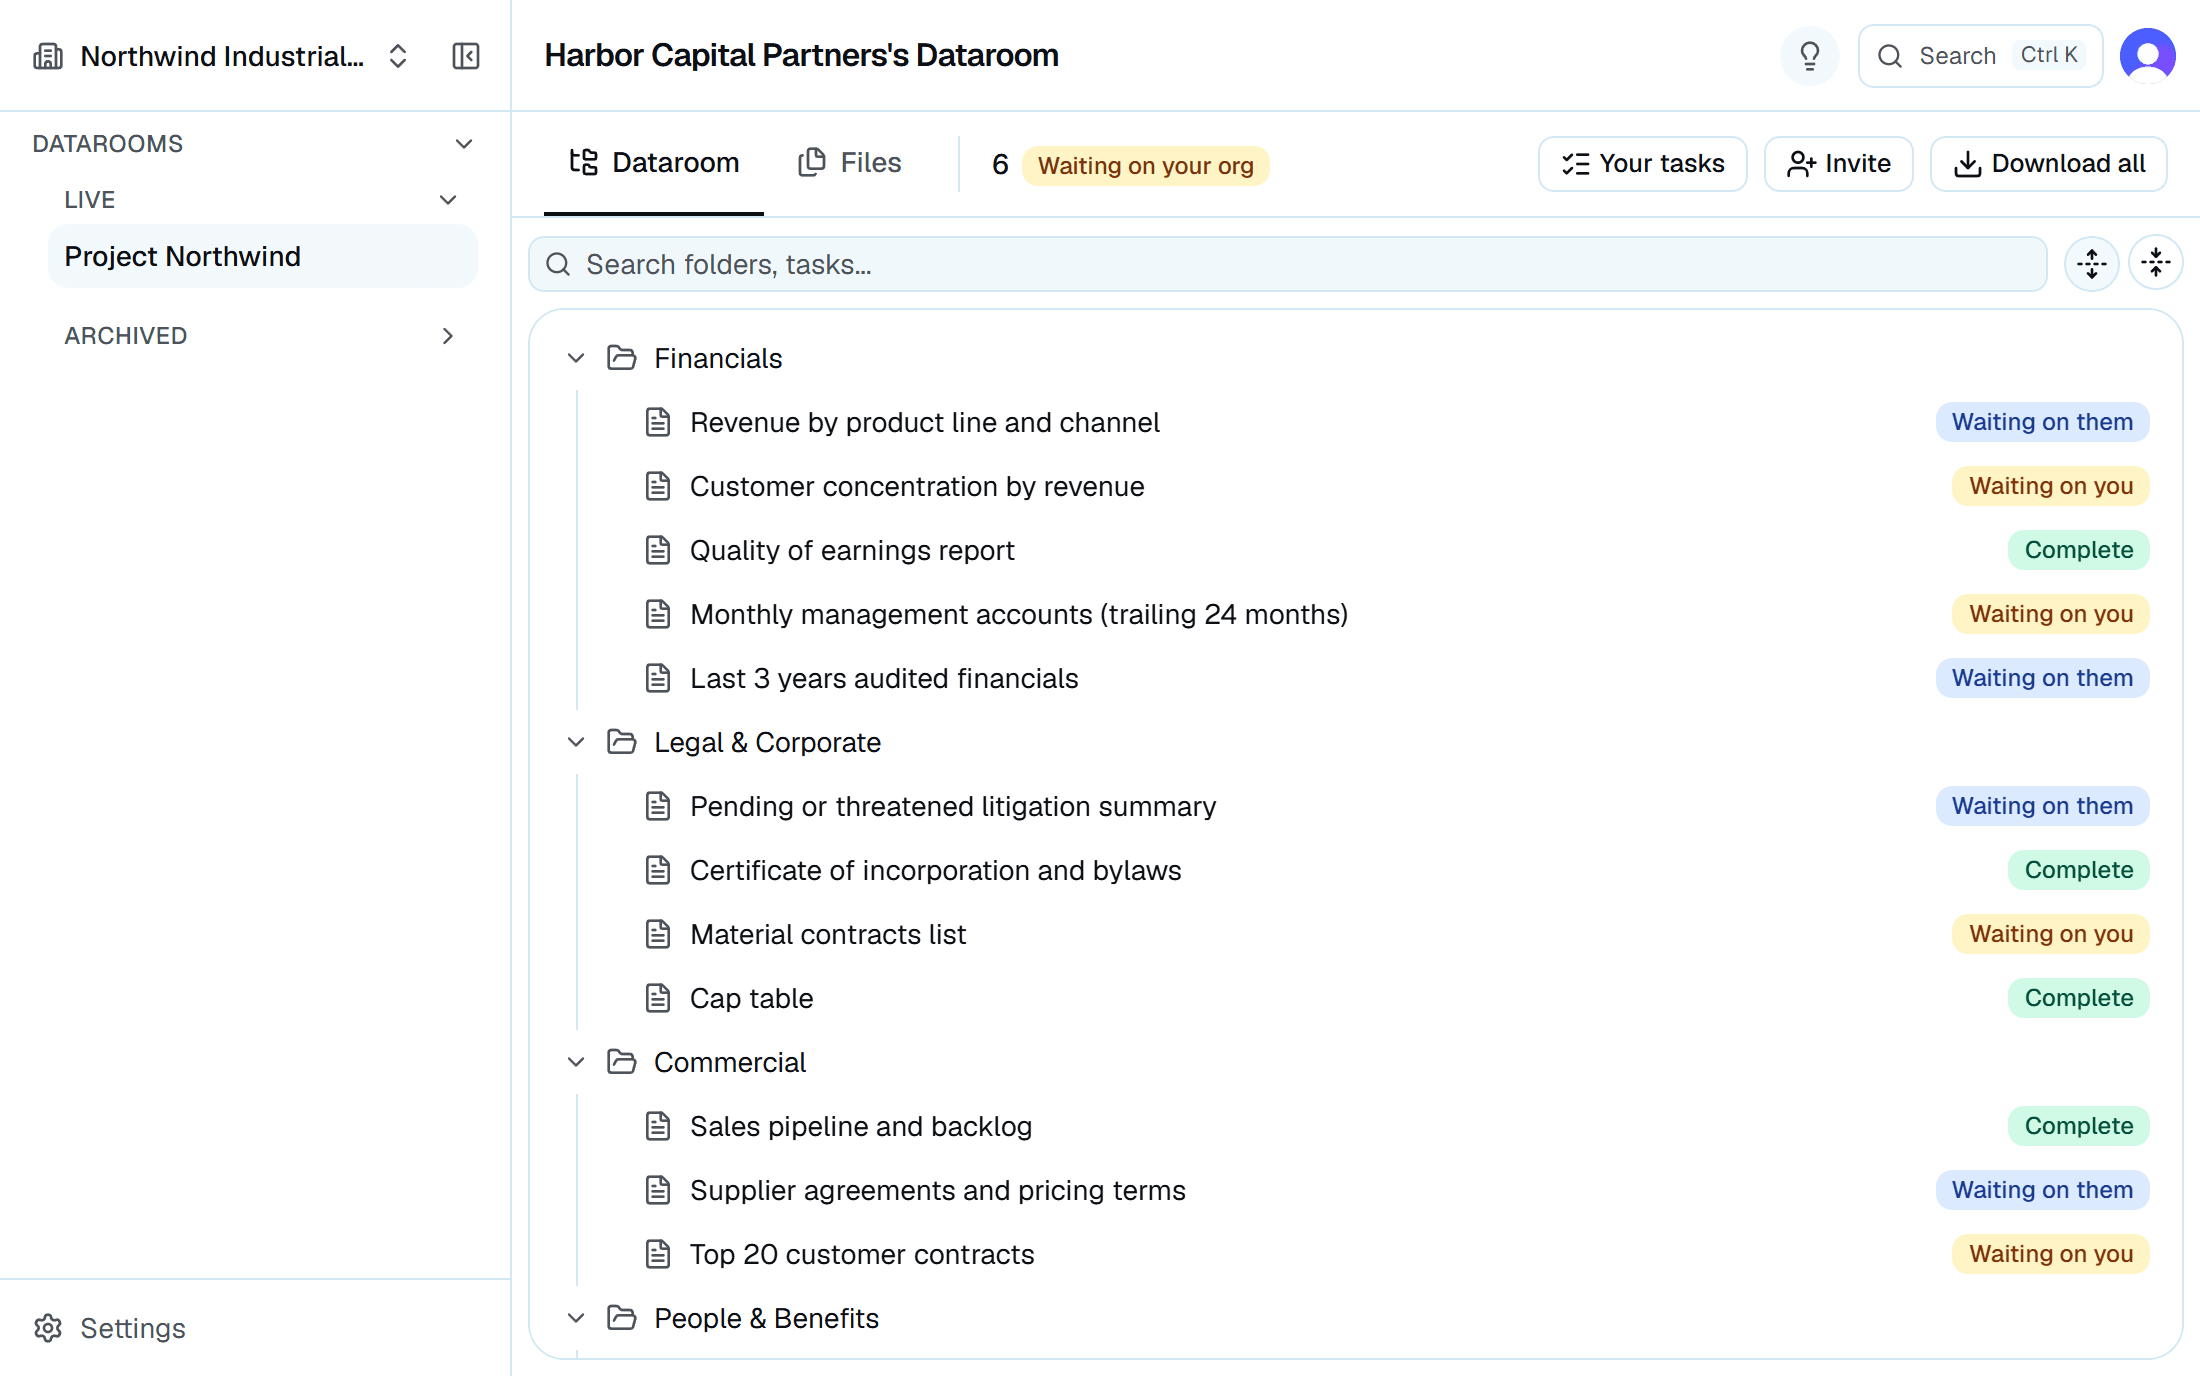Switch to the Dataroom tab
This screenshot has width=2200, height=1376.
pos(654,163)
